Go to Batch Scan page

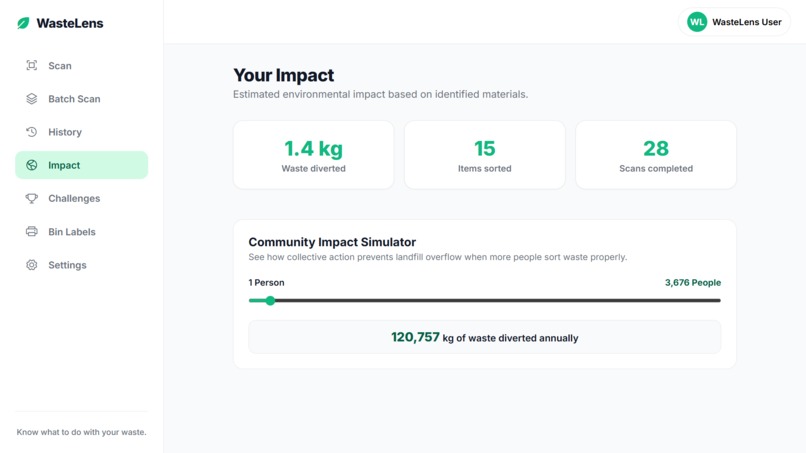(x=81, y=99)
